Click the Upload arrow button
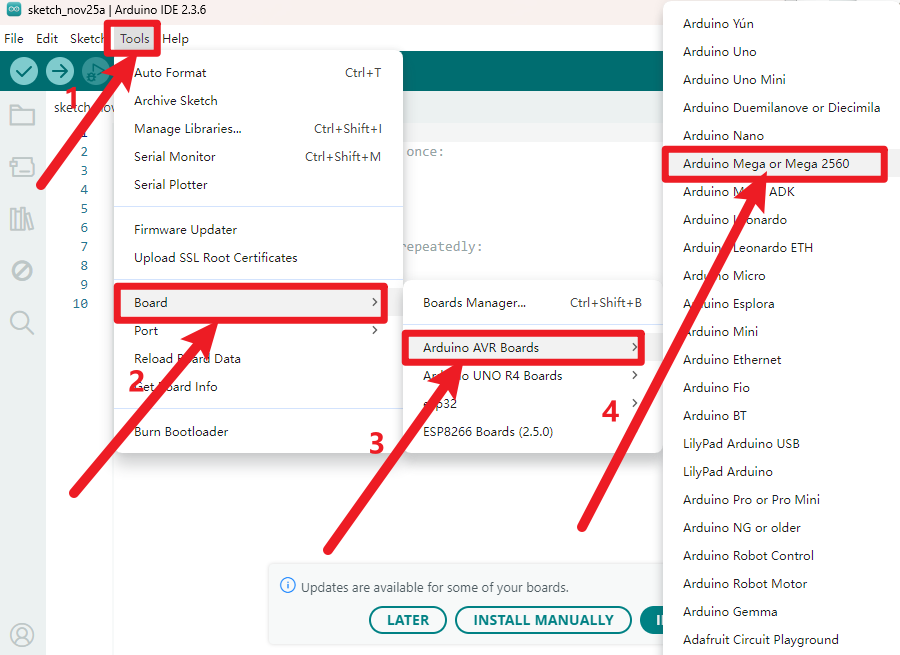 click(60, 71)
